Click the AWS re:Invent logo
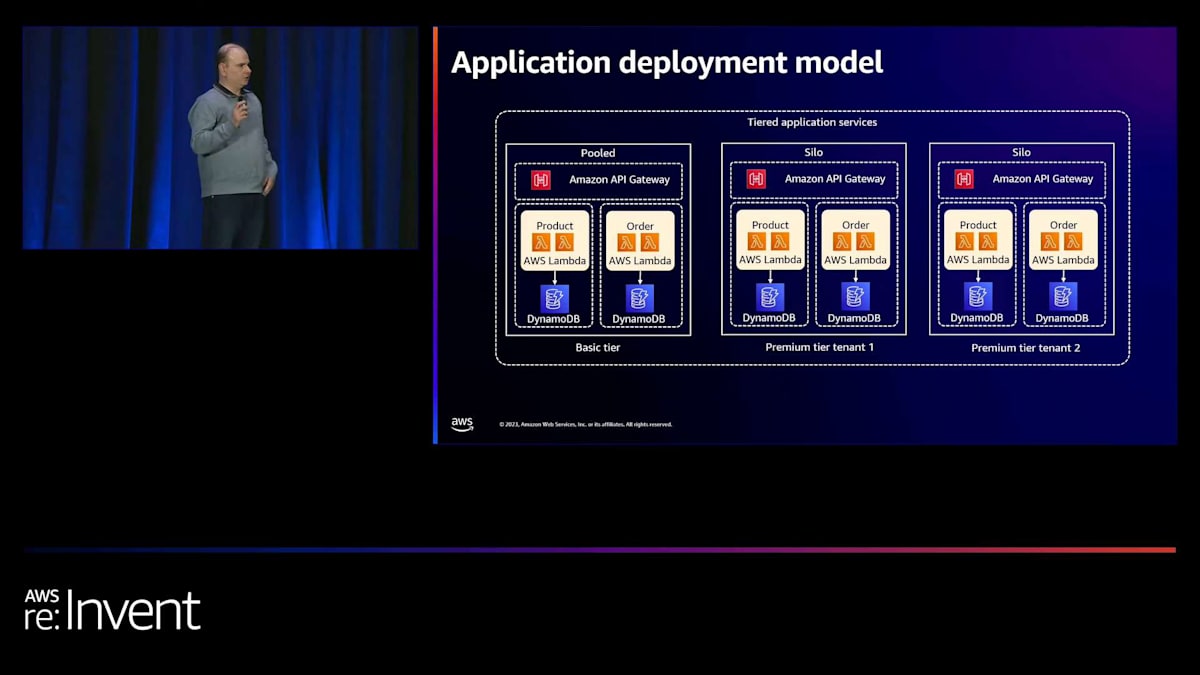Screen dimensions: 1200x675 pos(112,610)
